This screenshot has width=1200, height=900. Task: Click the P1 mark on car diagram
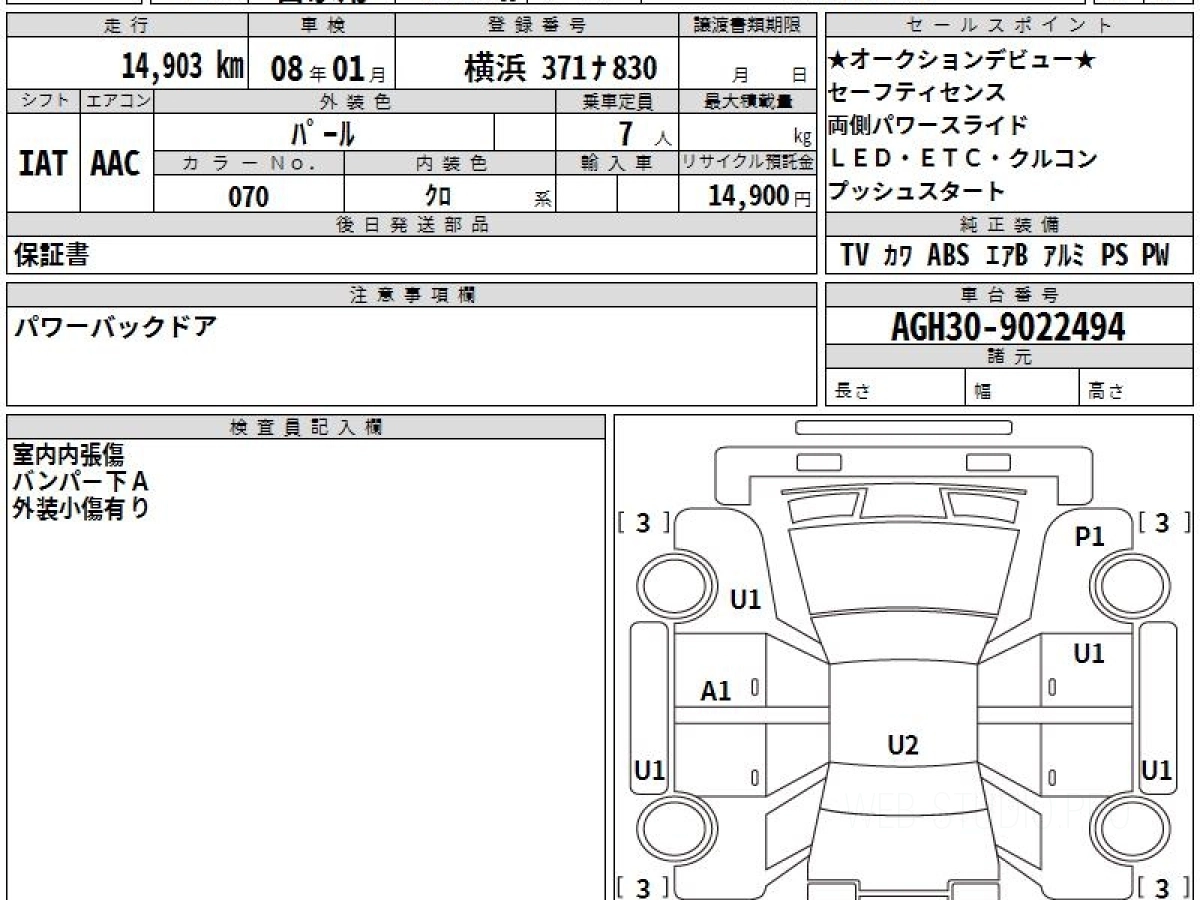(1090, 537)
